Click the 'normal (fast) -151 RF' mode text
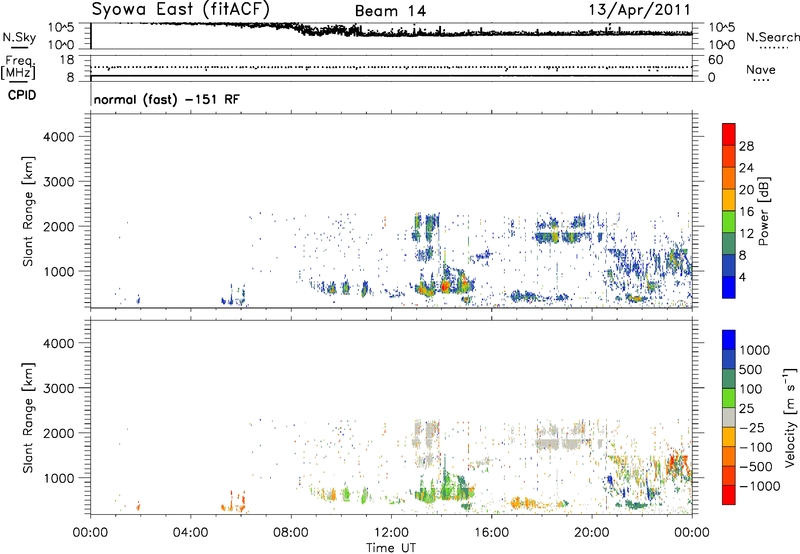Viewport: 800px width, 554px height. [166, 99]
